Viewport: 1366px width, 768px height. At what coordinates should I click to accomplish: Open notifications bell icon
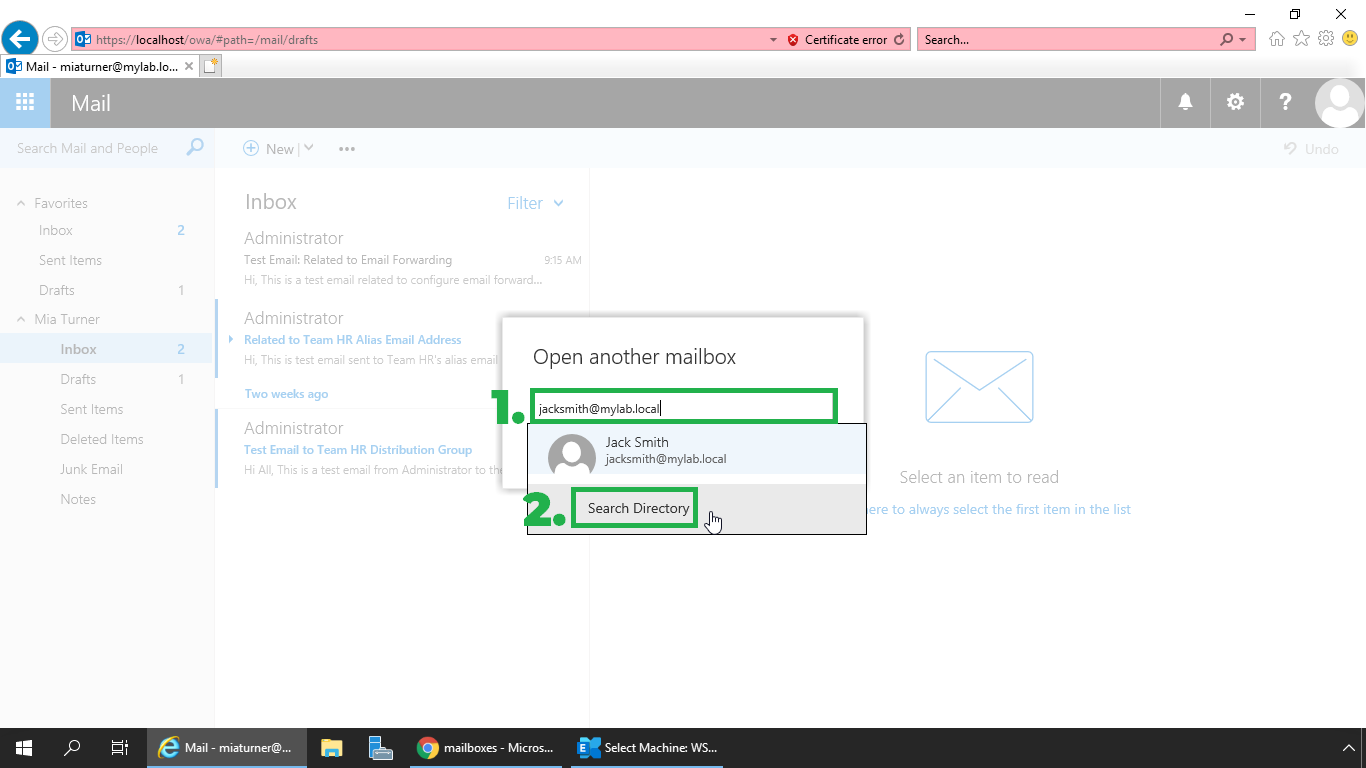(x=1185, y=102)
